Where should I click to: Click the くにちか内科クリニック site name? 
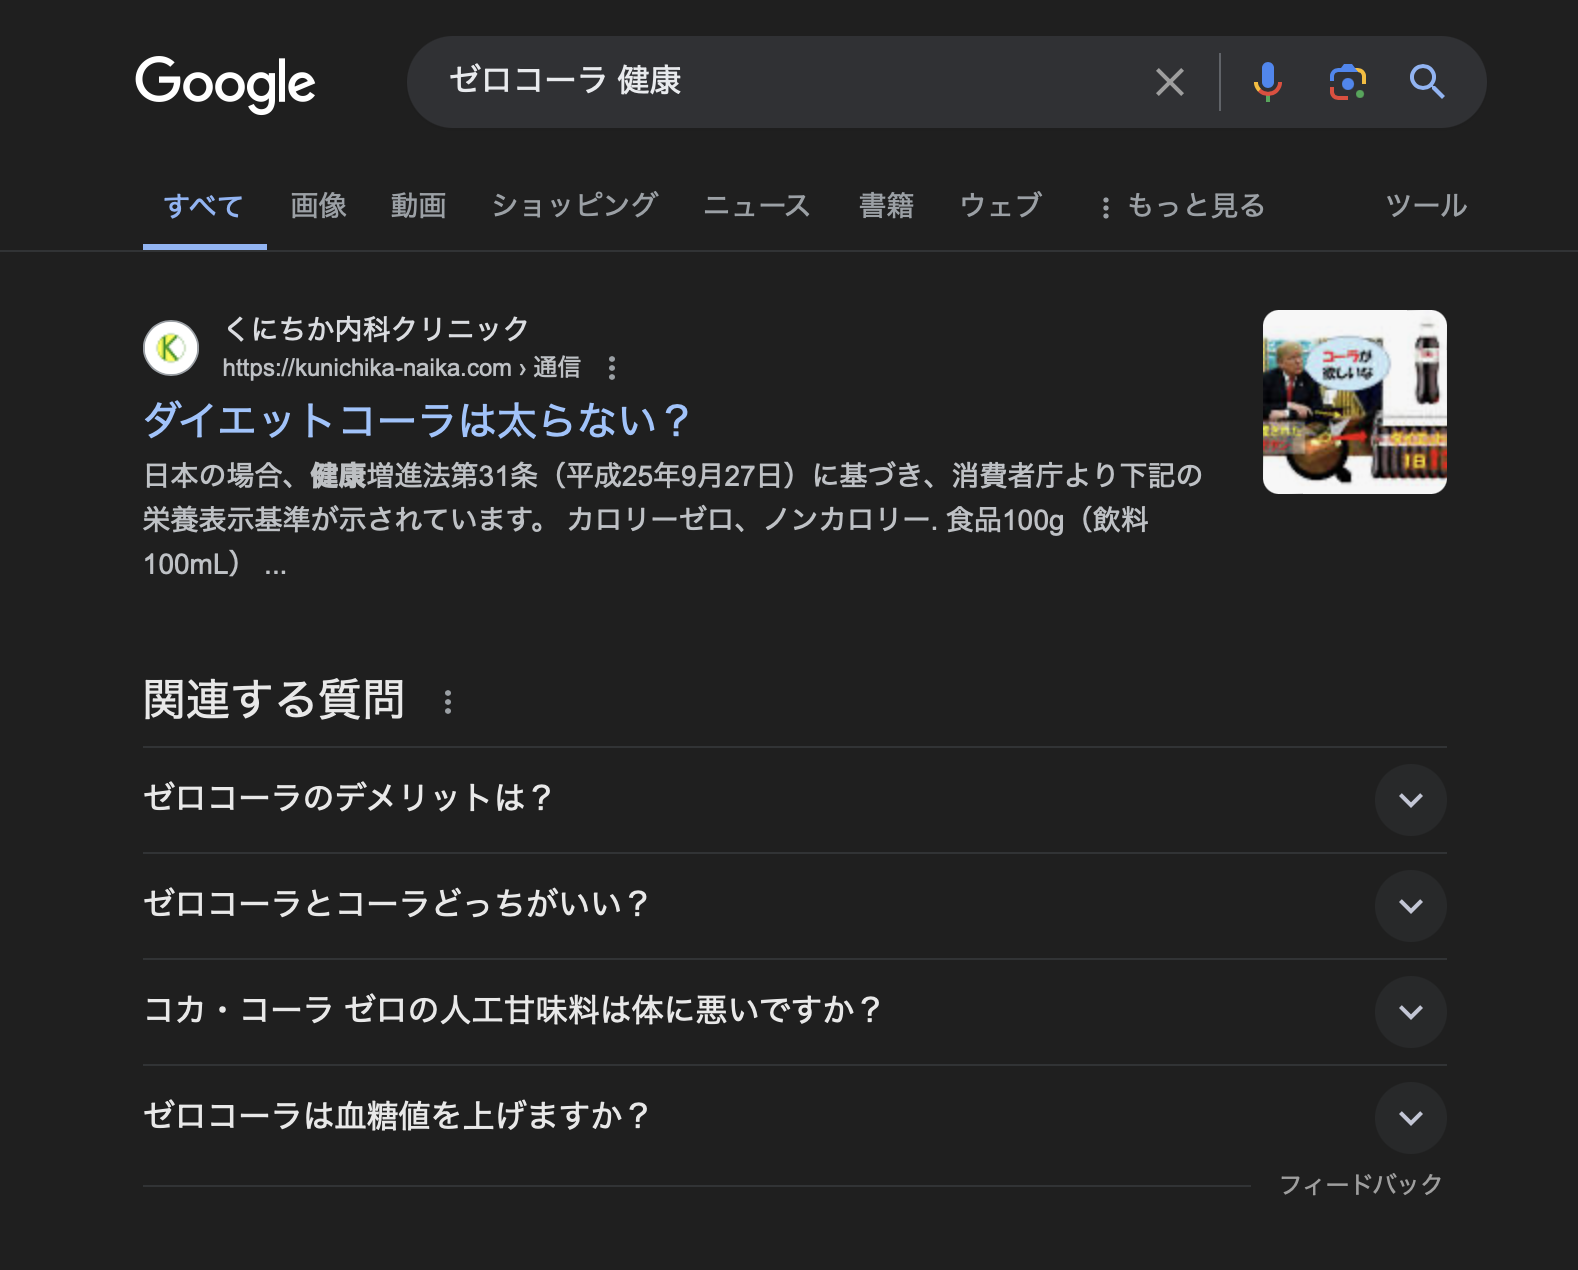[x=376, y=328]
